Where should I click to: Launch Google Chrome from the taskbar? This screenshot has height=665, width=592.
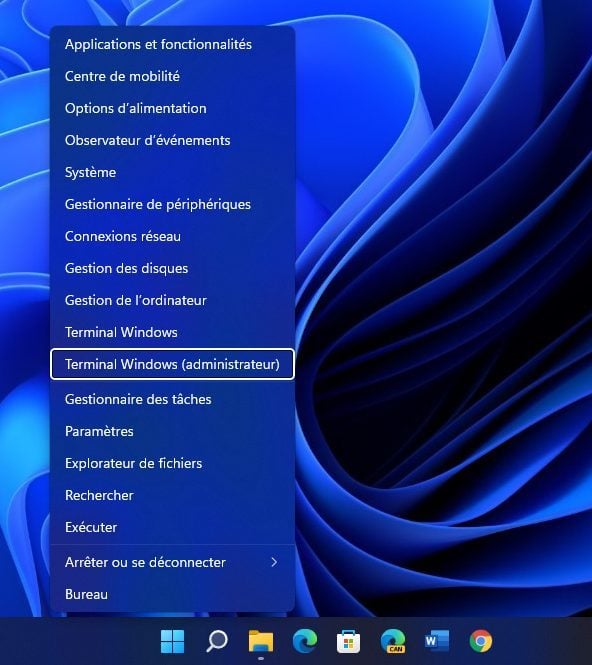[x=481, y=641]
